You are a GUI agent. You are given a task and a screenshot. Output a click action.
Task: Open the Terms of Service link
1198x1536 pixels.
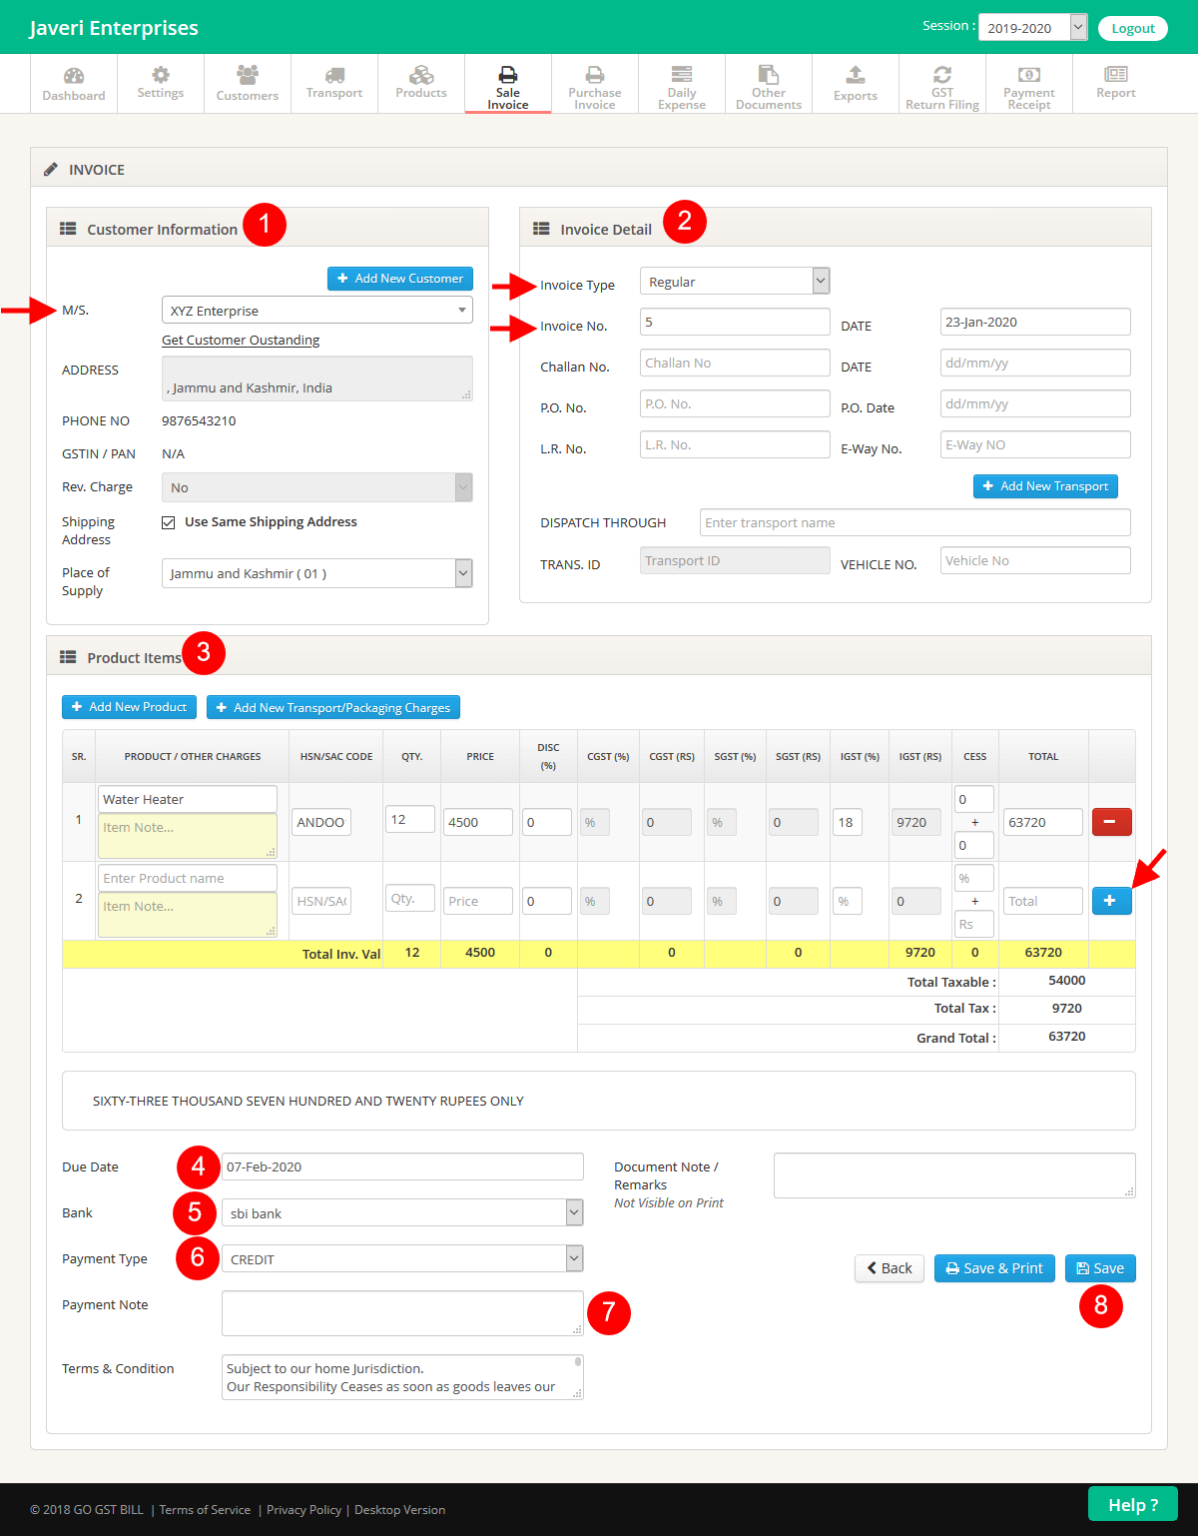pyautogui.click(x=205, y=1510)
